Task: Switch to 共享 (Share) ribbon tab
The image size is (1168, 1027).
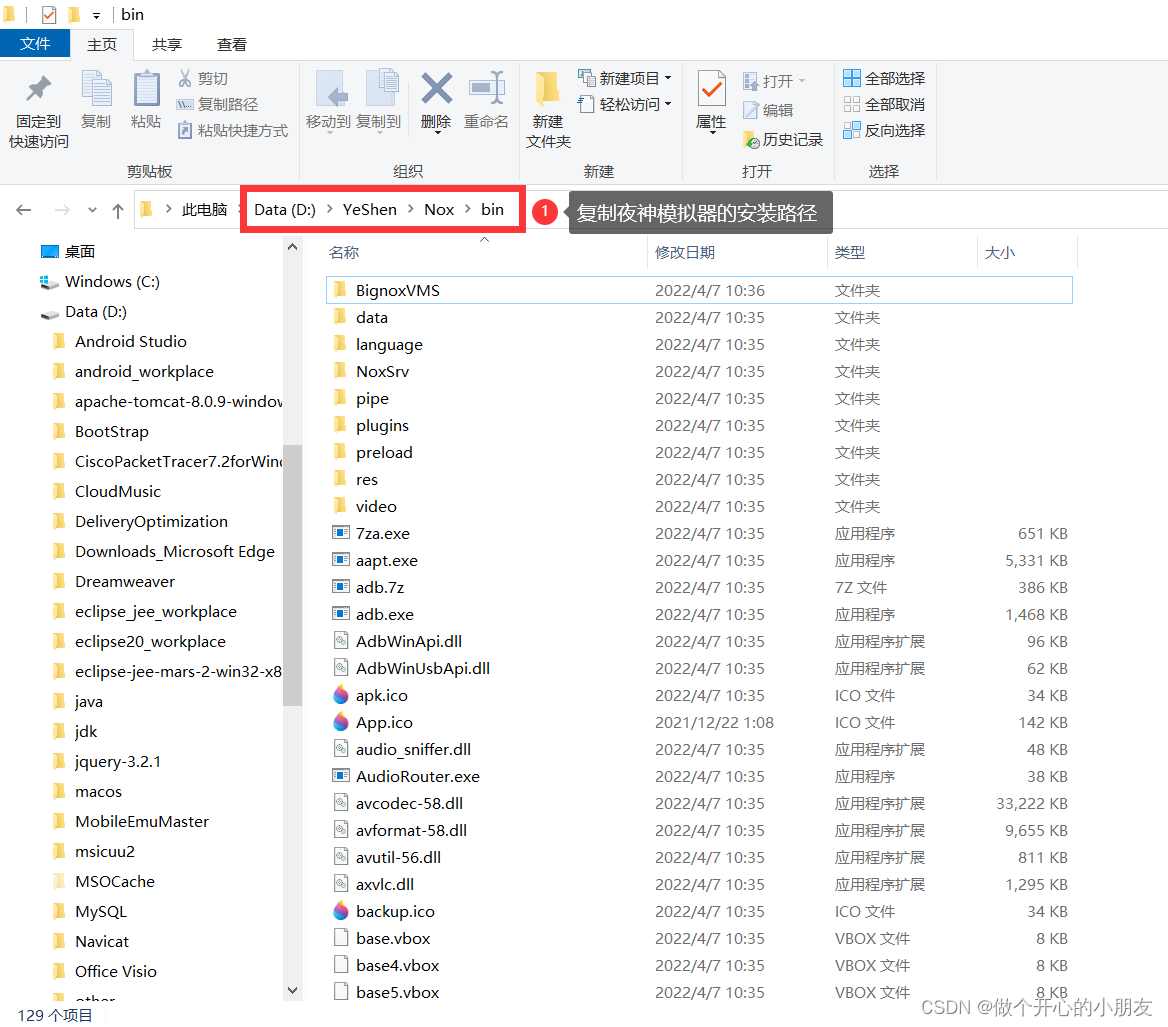Action: (x=167, y=45)
